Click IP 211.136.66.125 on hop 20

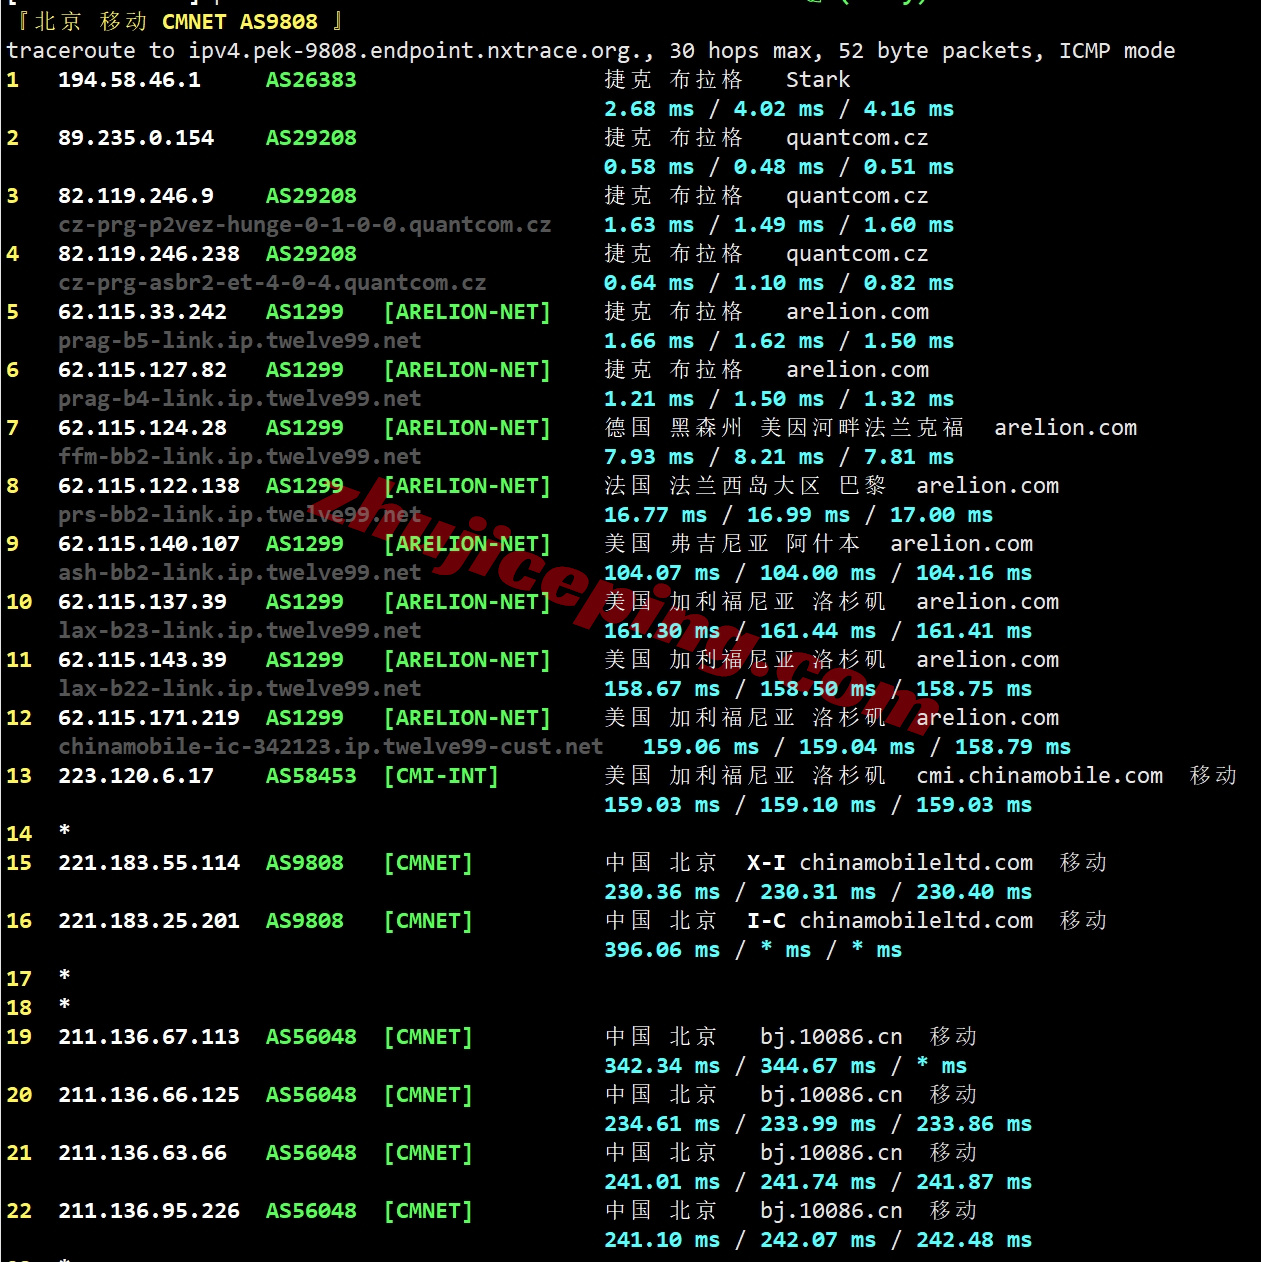pyautogui.click(x=149, y=1095)
